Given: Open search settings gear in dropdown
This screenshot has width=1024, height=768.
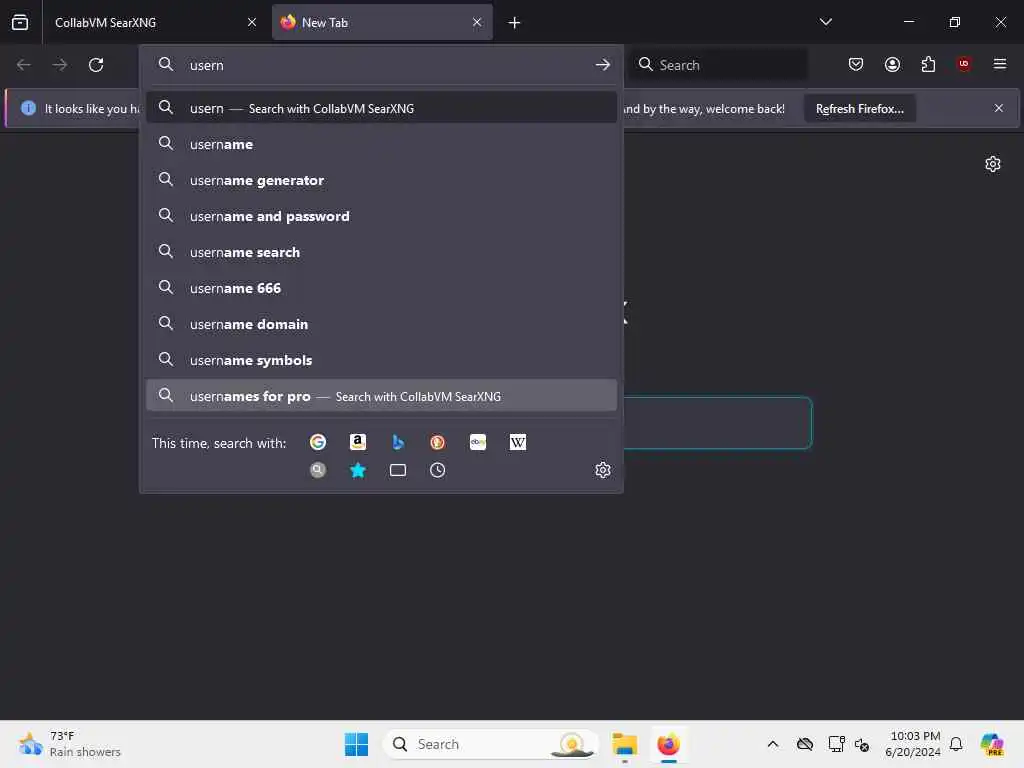Looking at the screenshot, I should 603,470.
